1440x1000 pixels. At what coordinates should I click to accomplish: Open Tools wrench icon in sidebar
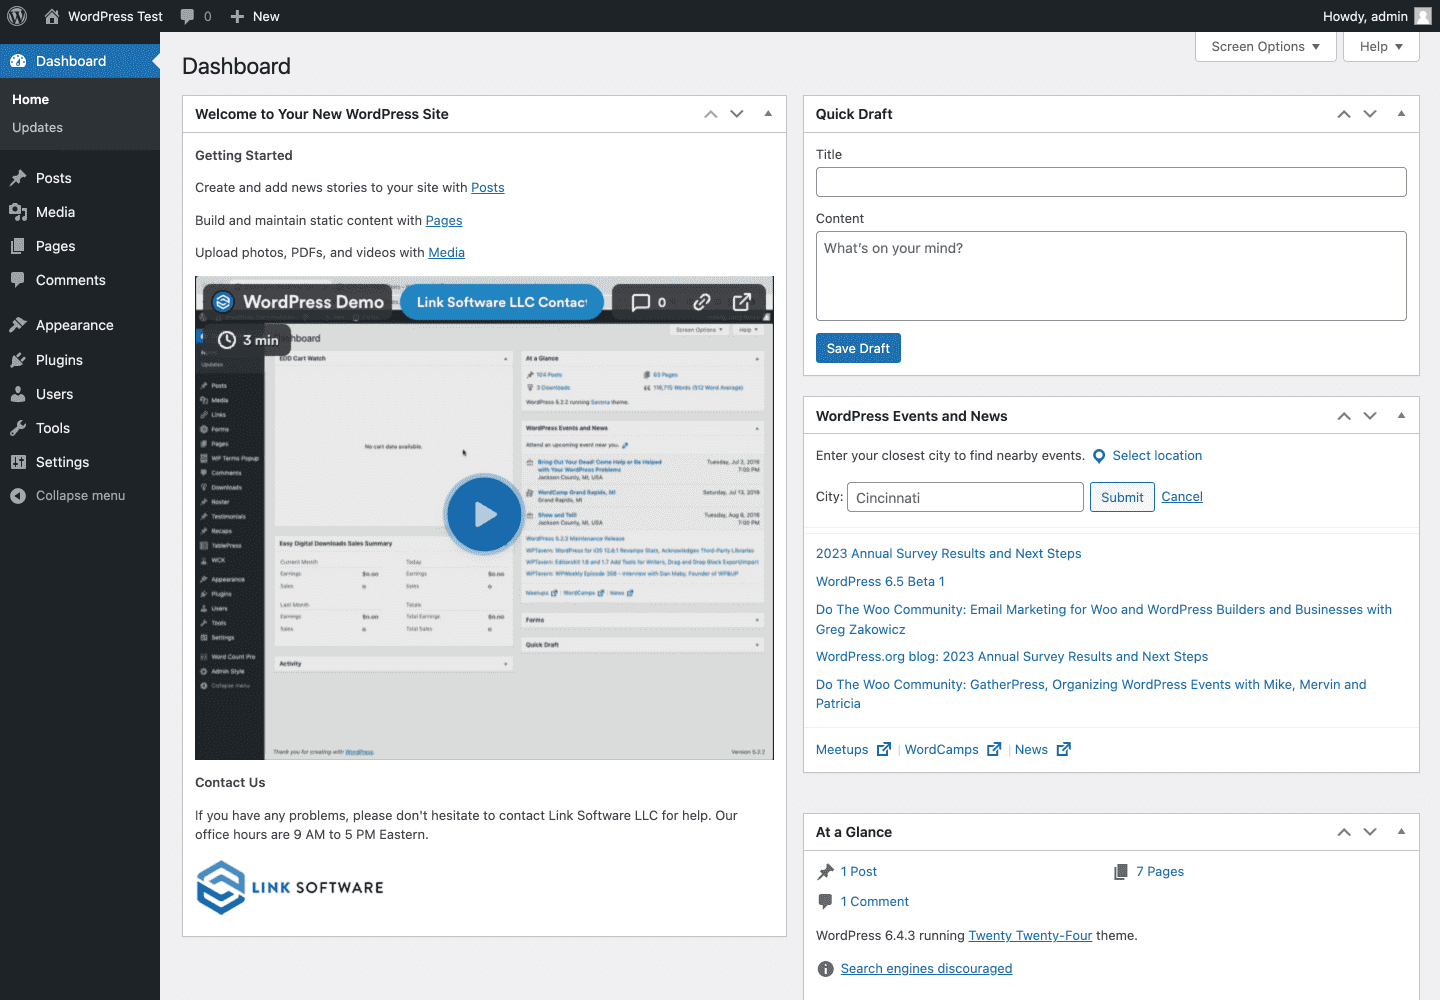point(18,428)
